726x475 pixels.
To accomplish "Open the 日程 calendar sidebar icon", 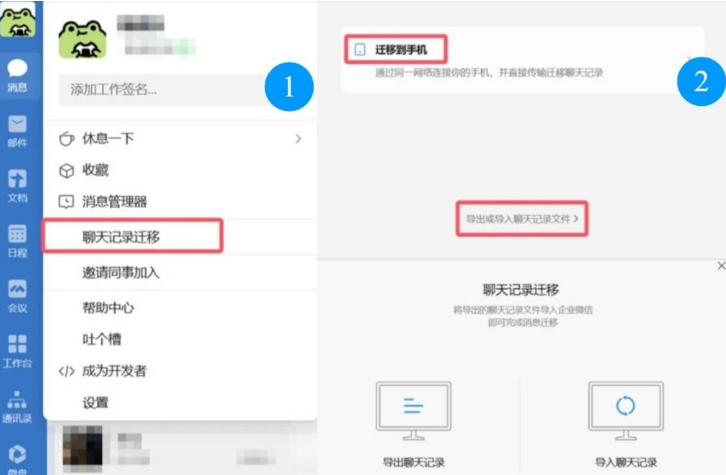I will coord(17,241).
